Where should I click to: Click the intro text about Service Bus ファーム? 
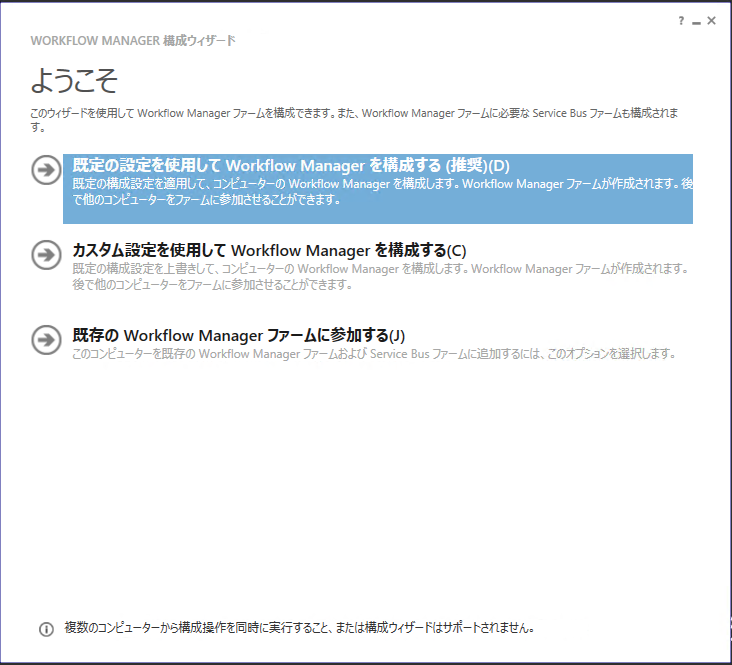(354, 120)
